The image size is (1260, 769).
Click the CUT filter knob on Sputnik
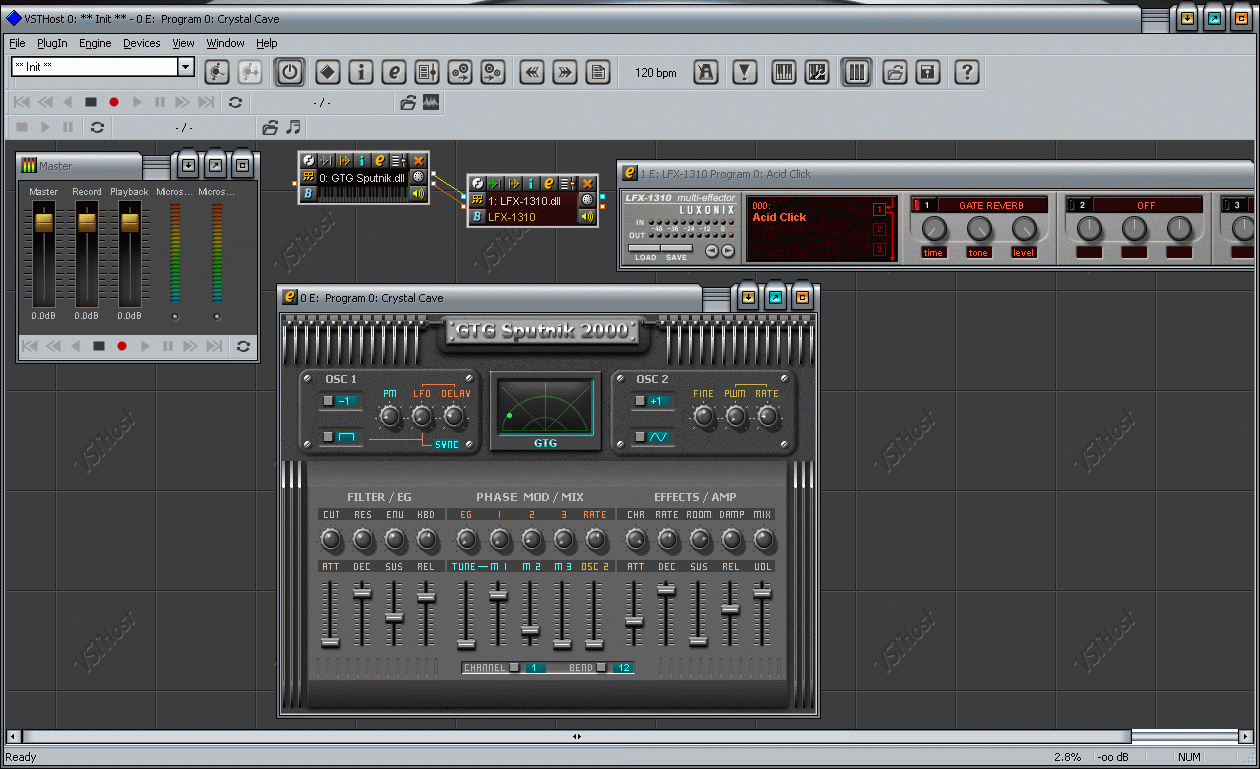click(x=331, y=541)
